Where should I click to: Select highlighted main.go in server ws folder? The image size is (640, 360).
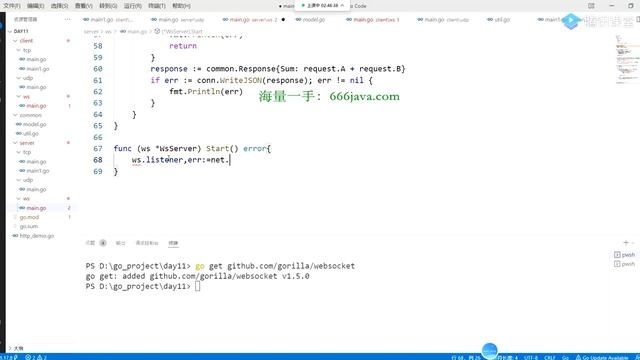pos(36,208)
